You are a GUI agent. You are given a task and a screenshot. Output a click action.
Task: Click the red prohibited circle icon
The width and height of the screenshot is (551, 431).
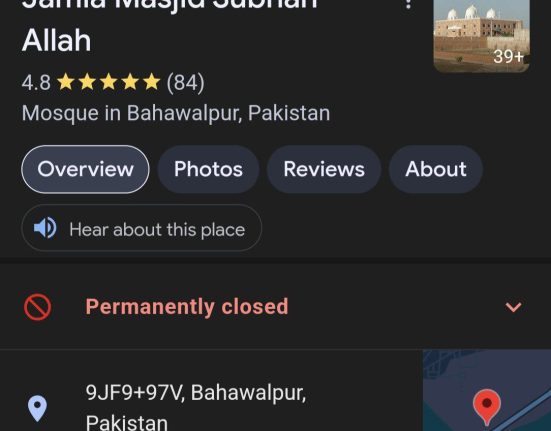pyautogui.click(x=38, y=307)
